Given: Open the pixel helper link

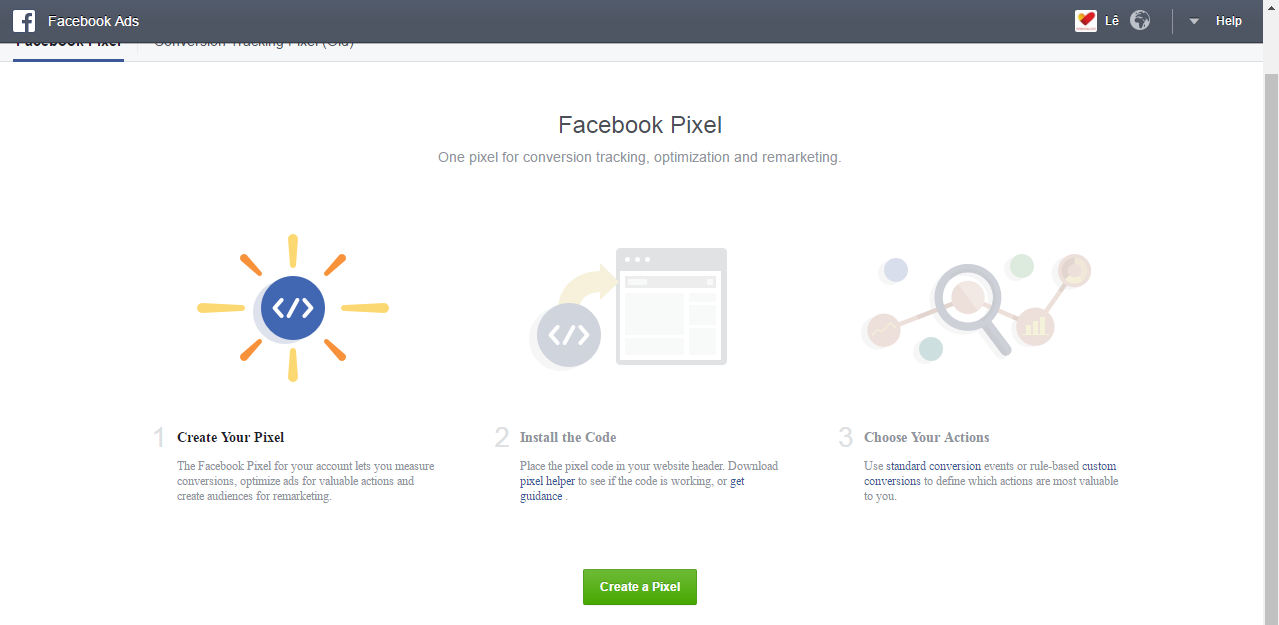Looking at the screenshot, I should click(547, 481).
